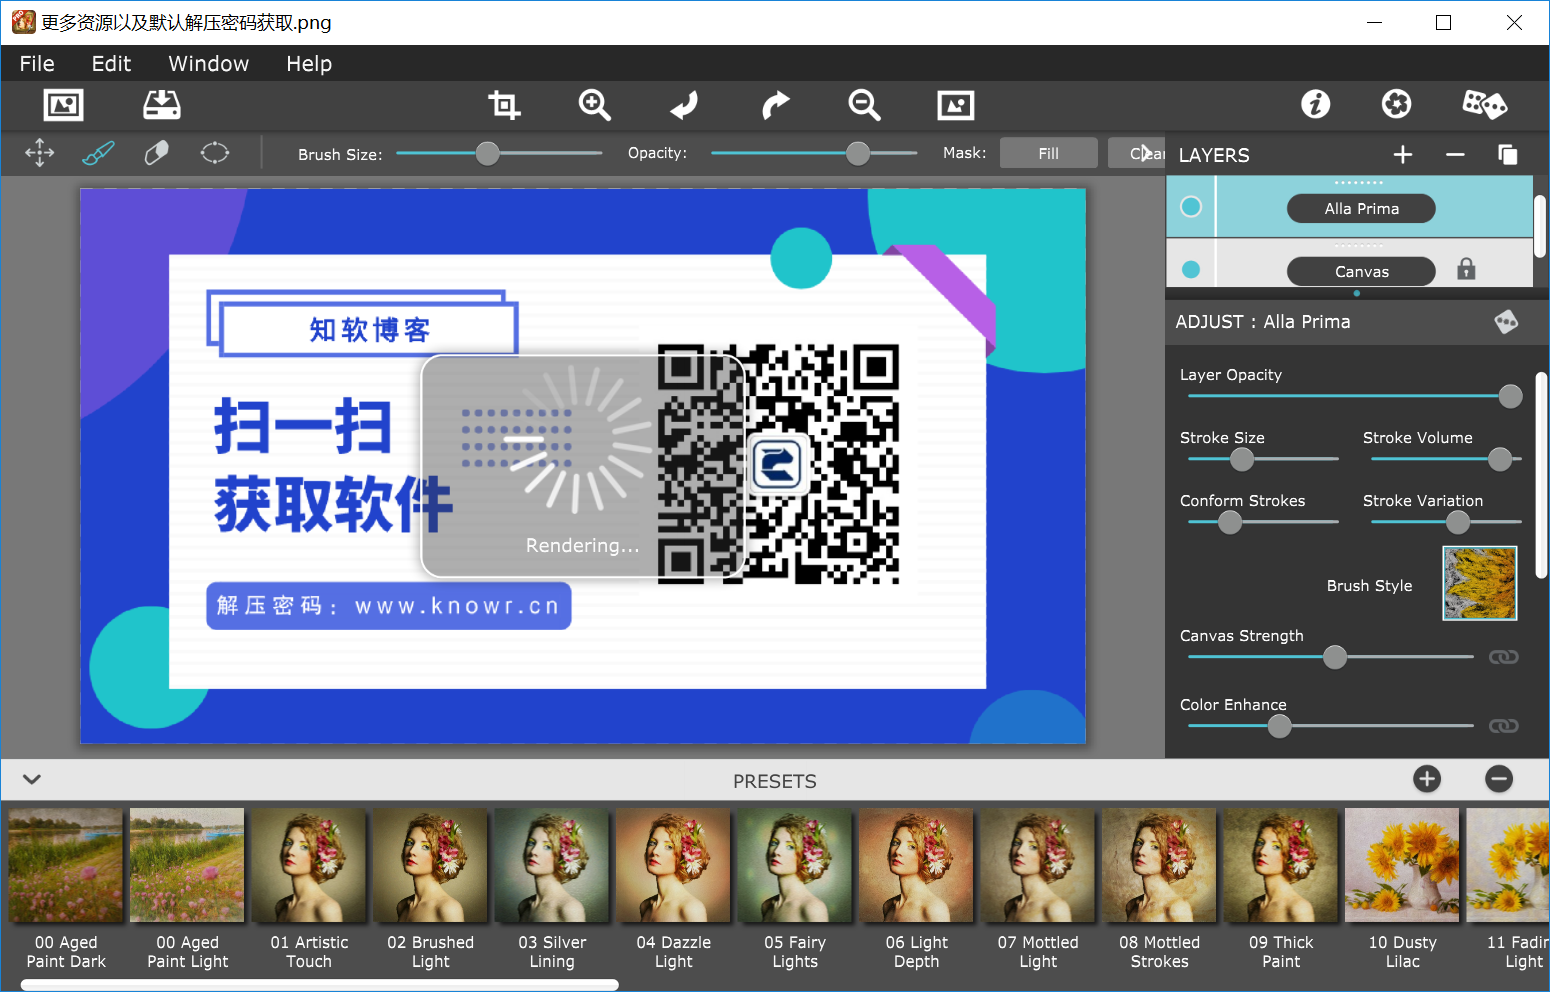
Task: Apply 07 Mottled Light preset
Action: (1038, 865)
